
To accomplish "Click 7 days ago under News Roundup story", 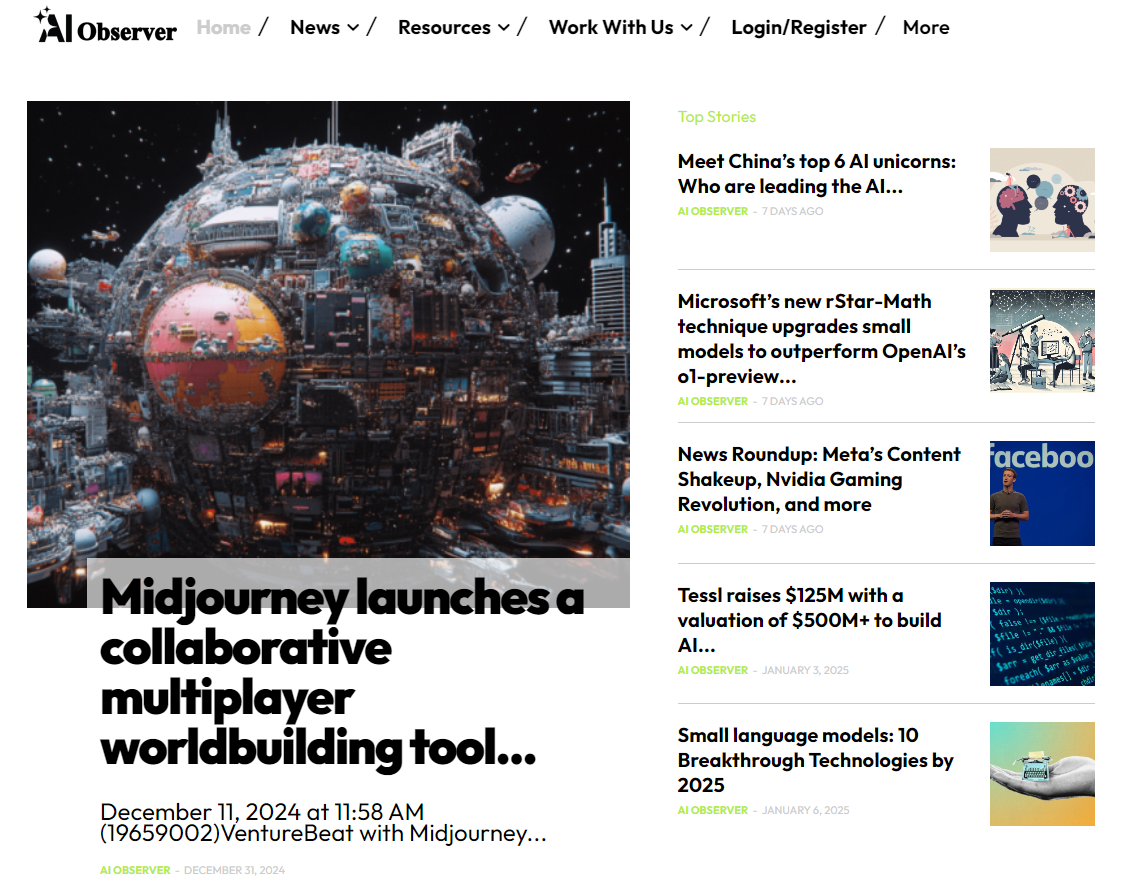I will pos(792,529).
